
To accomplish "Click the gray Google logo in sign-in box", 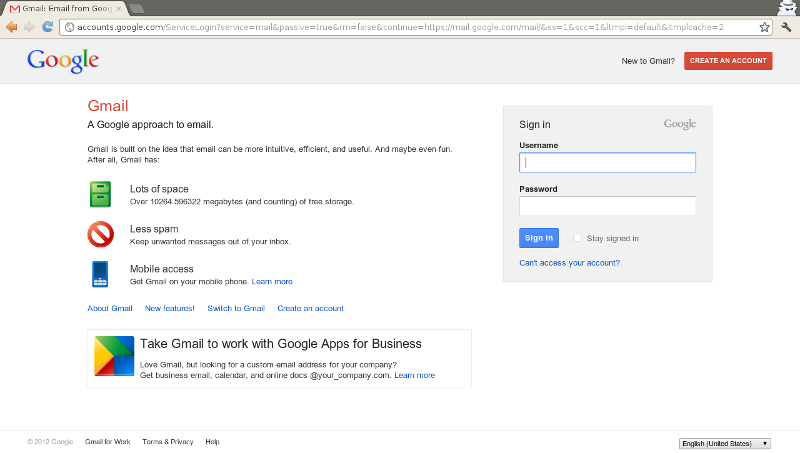I will (x=680, y=124).
